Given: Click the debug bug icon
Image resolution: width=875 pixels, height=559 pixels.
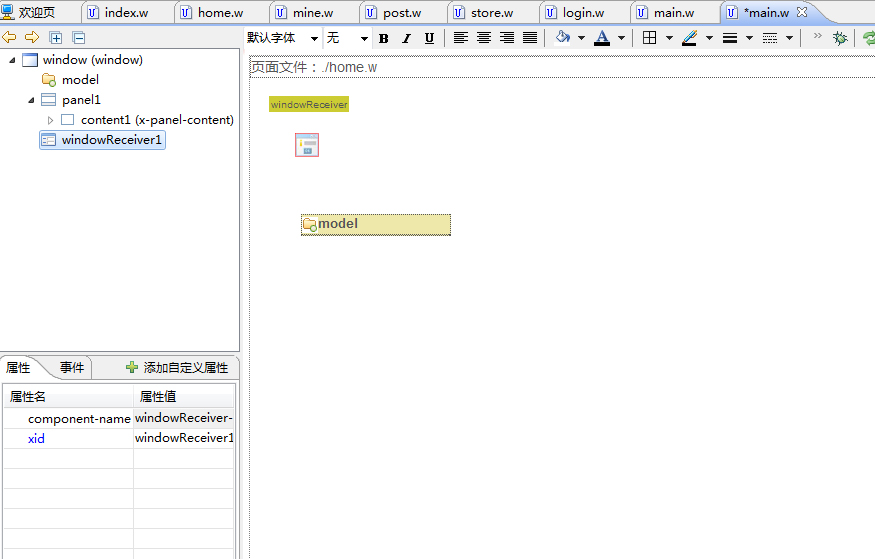Looking at the screenshot, I should (840, 38).
